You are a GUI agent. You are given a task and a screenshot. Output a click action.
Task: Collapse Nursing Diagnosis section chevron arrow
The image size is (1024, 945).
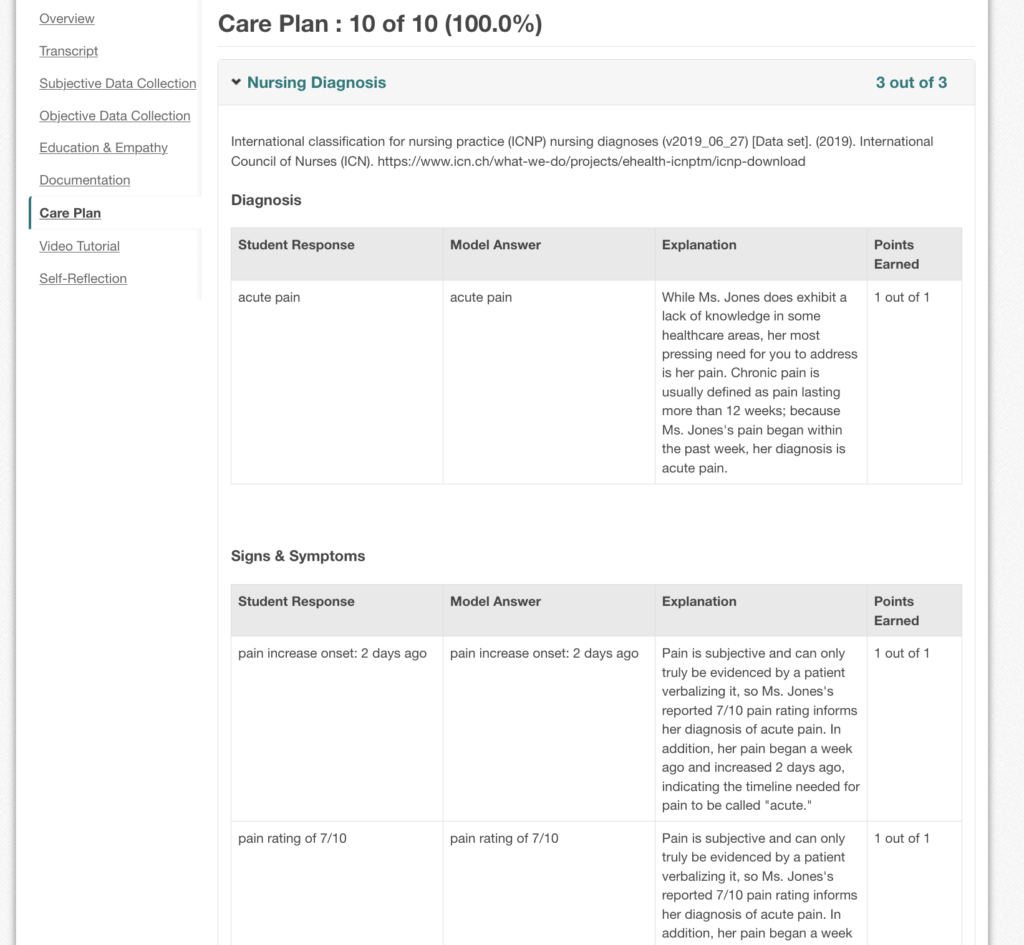click(236, 83)
